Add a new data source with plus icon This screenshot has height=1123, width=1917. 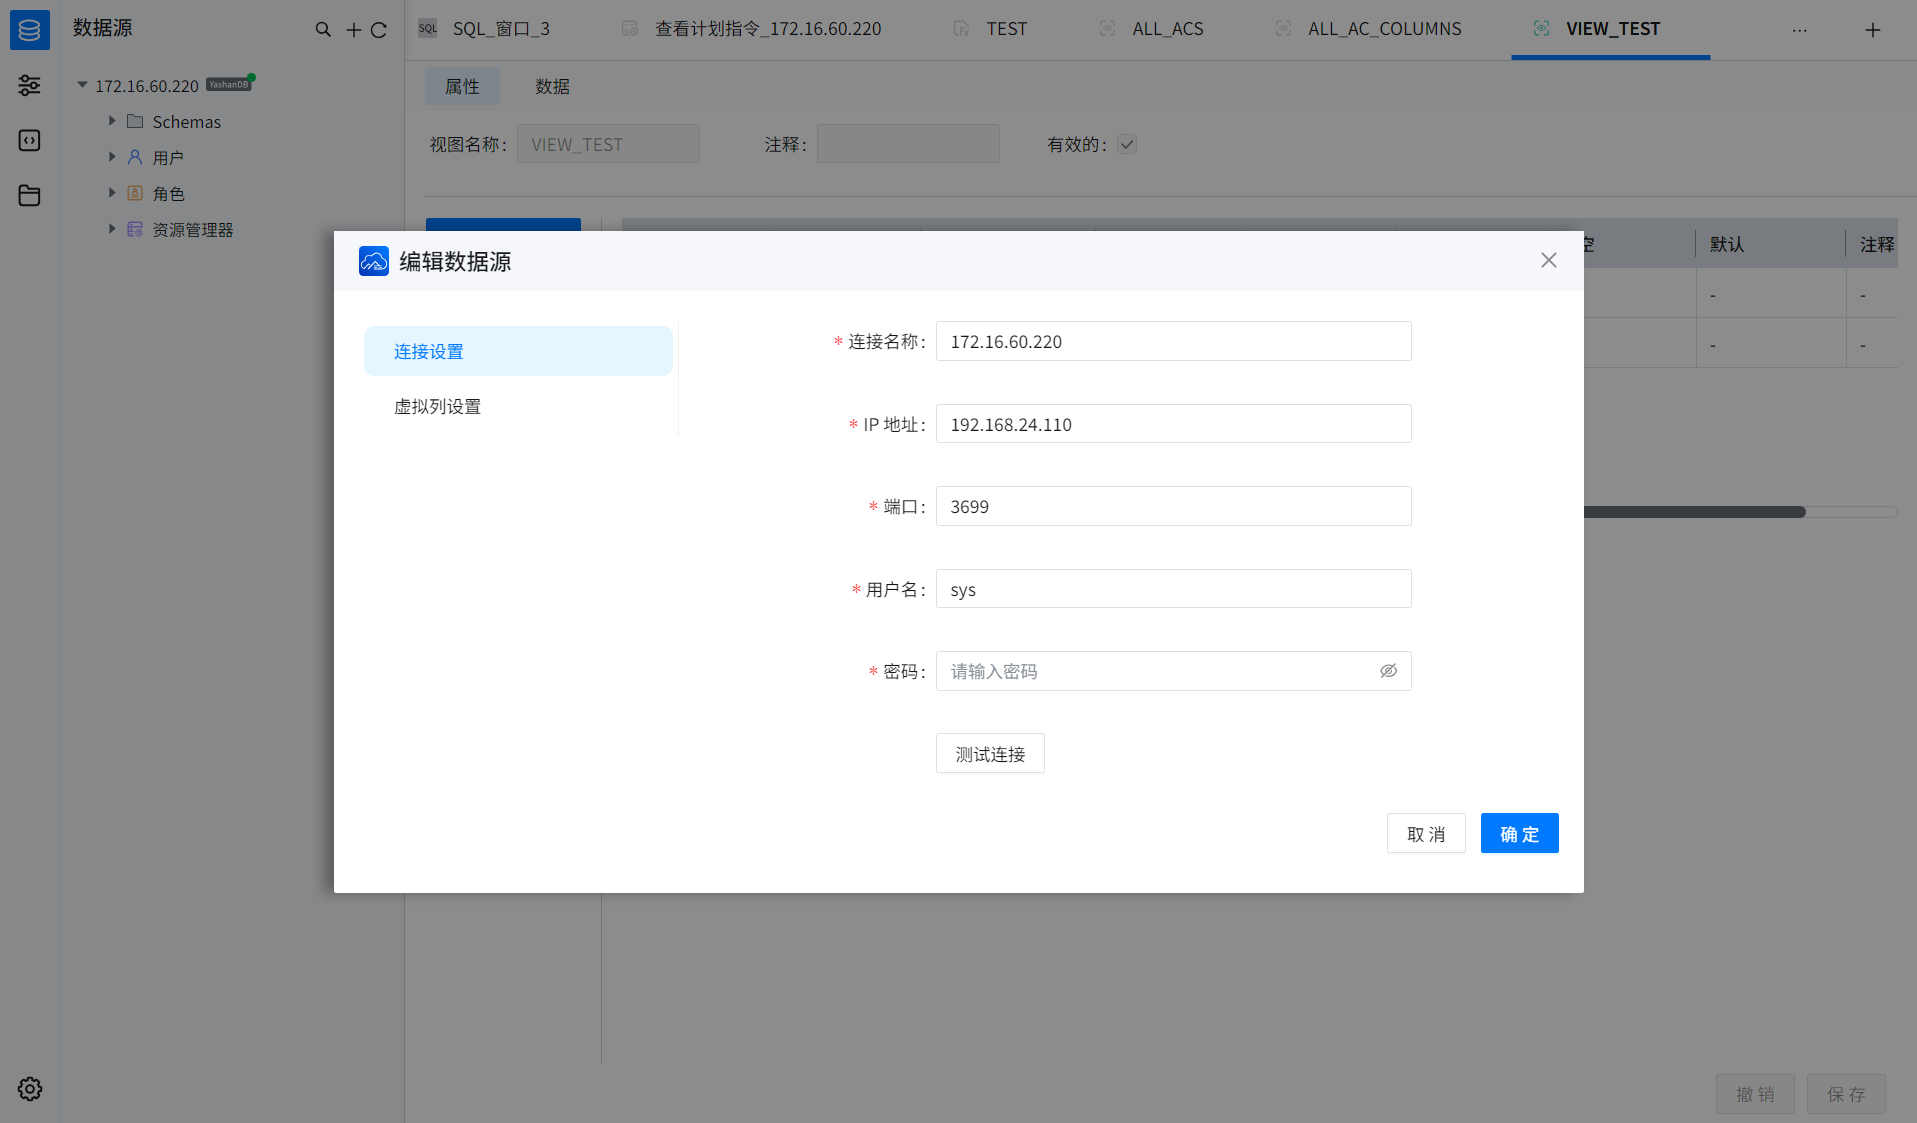click(x=354, y=30)
